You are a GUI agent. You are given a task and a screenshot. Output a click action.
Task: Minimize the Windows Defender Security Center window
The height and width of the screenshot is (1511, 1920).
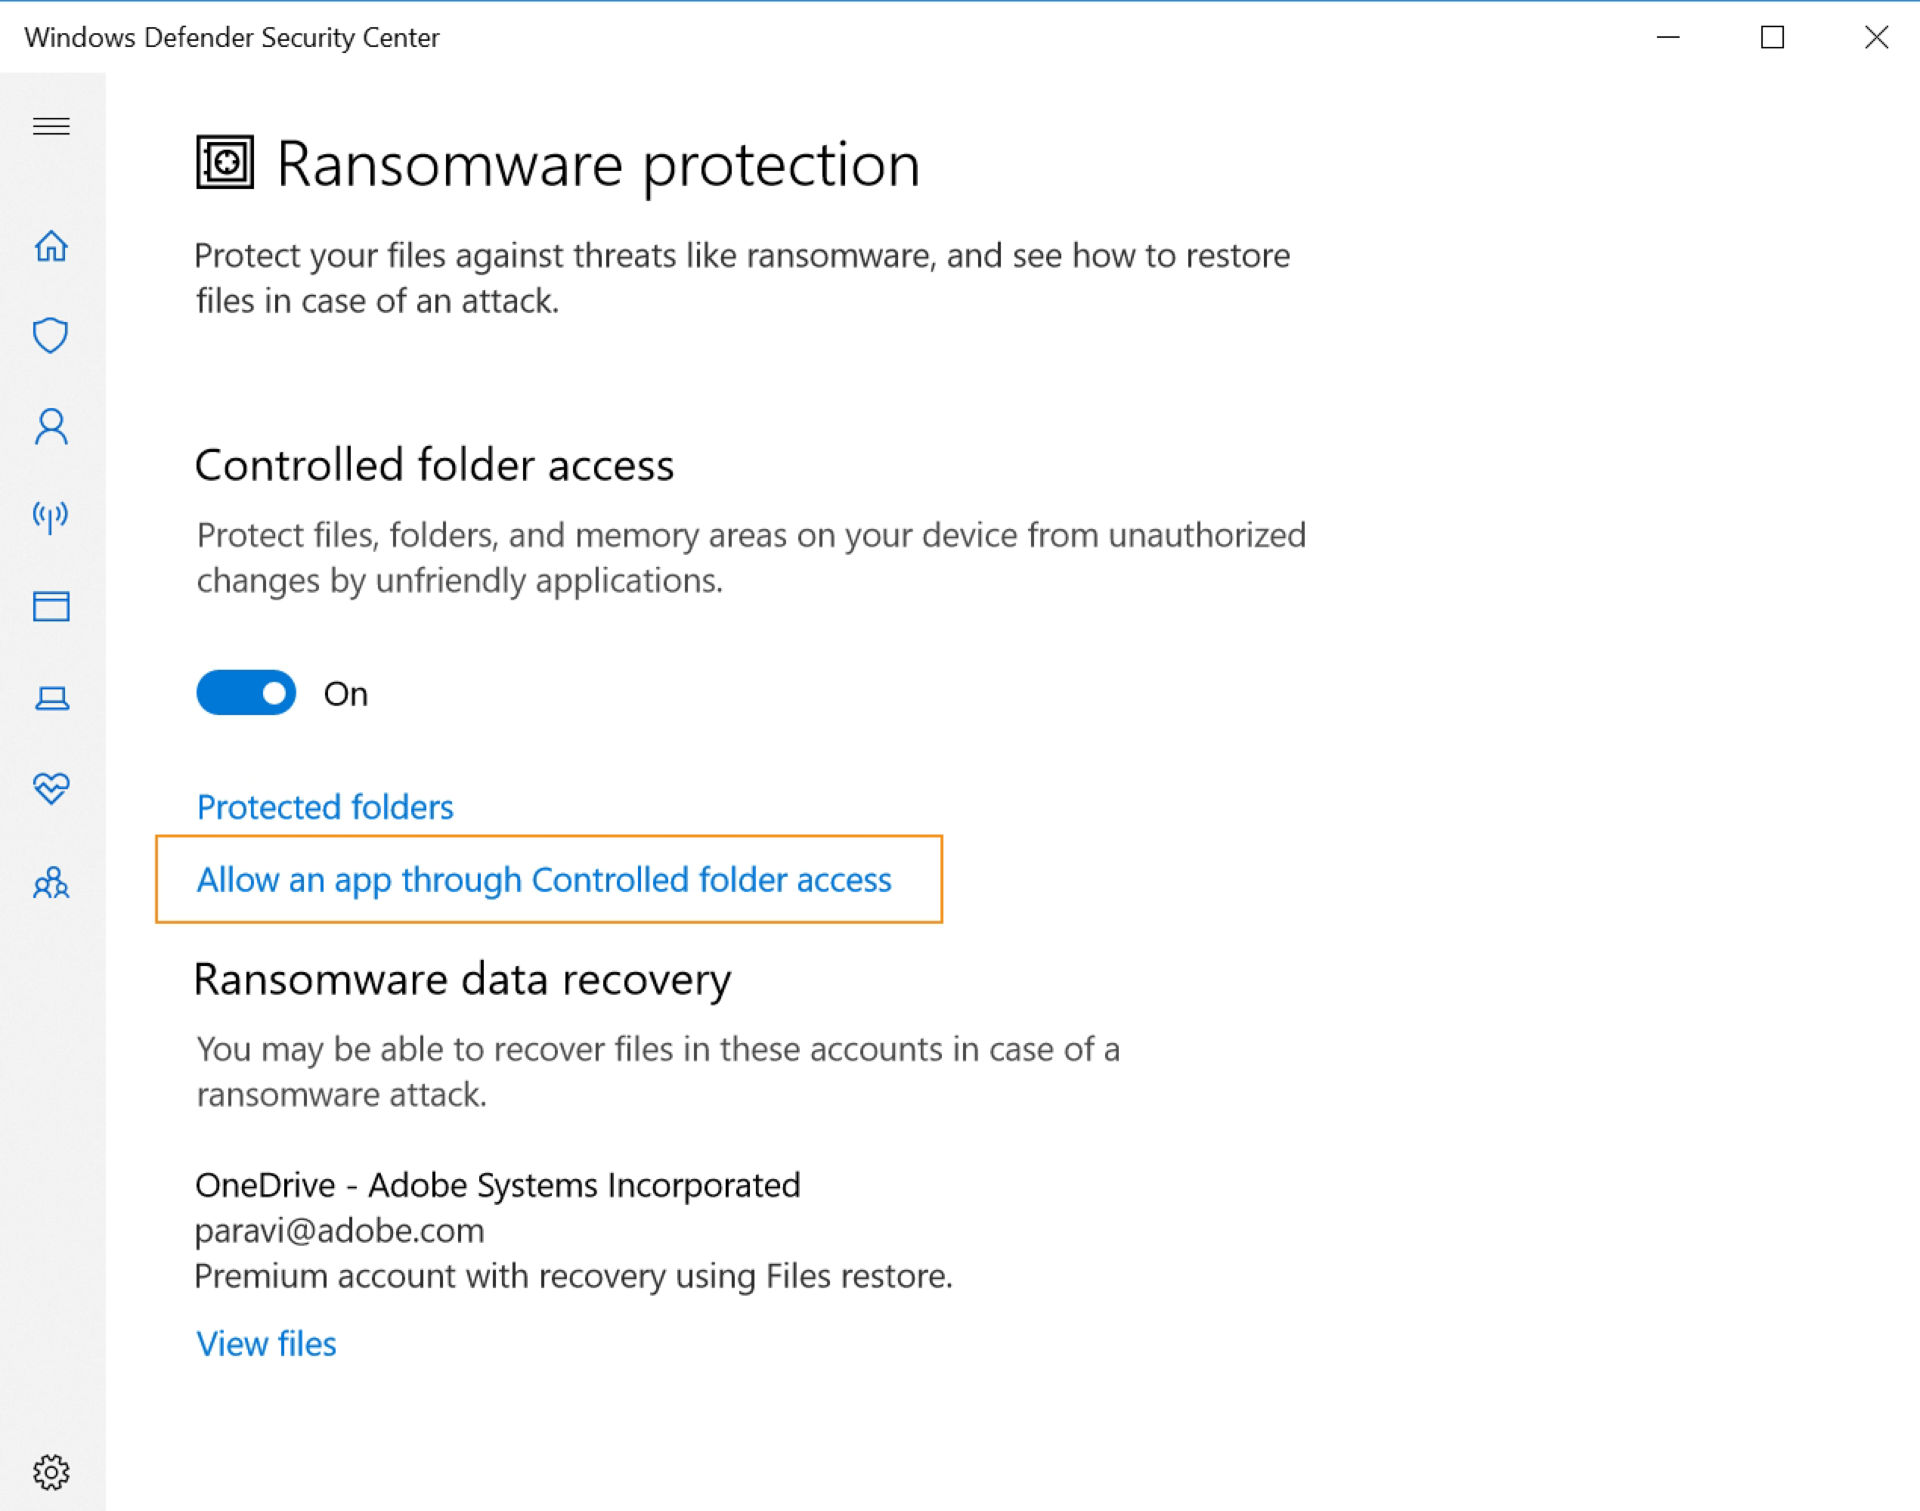pyautogui.click(x=1668, y=37)
